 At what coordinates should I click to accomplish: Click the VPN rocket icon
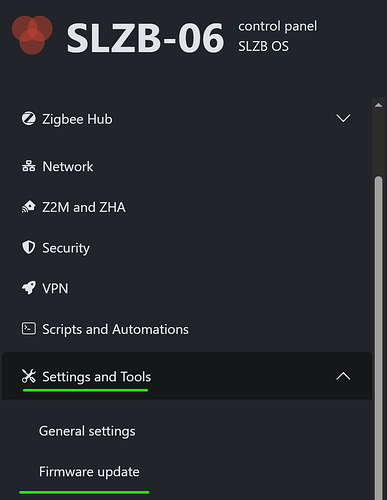tap(29, 288)
